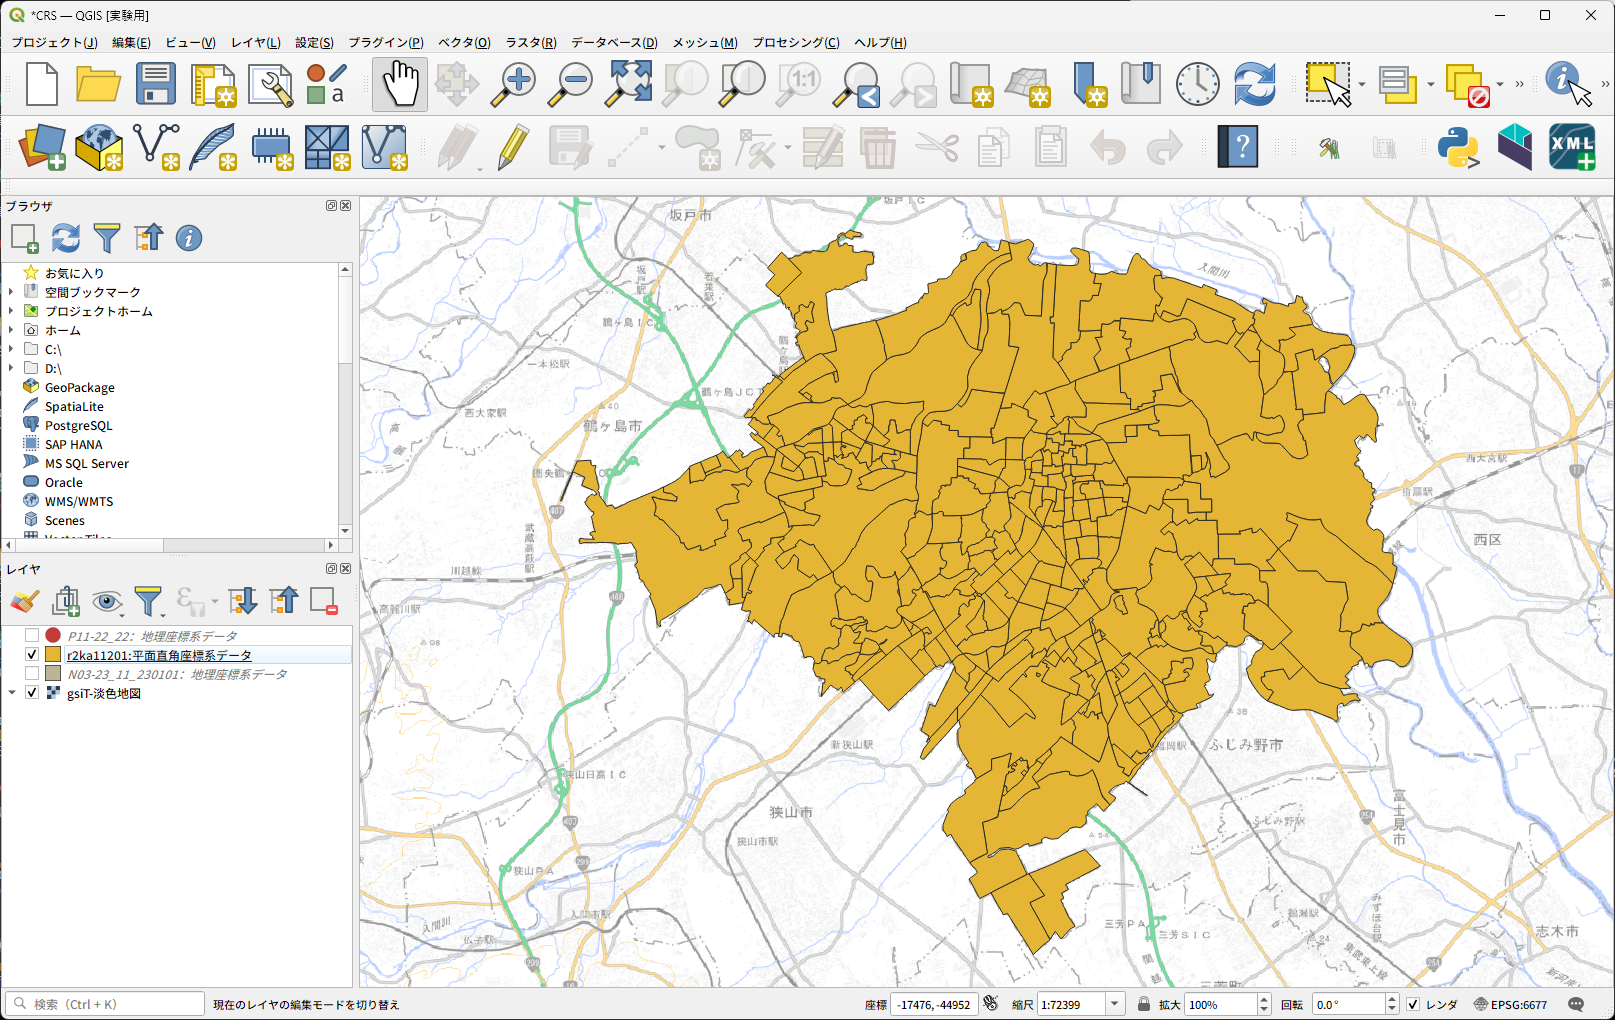Open the layer filter funnel in Layers panel
Image resolution: width=1615 pixels, height=1020 pixels.
[148, 601]
